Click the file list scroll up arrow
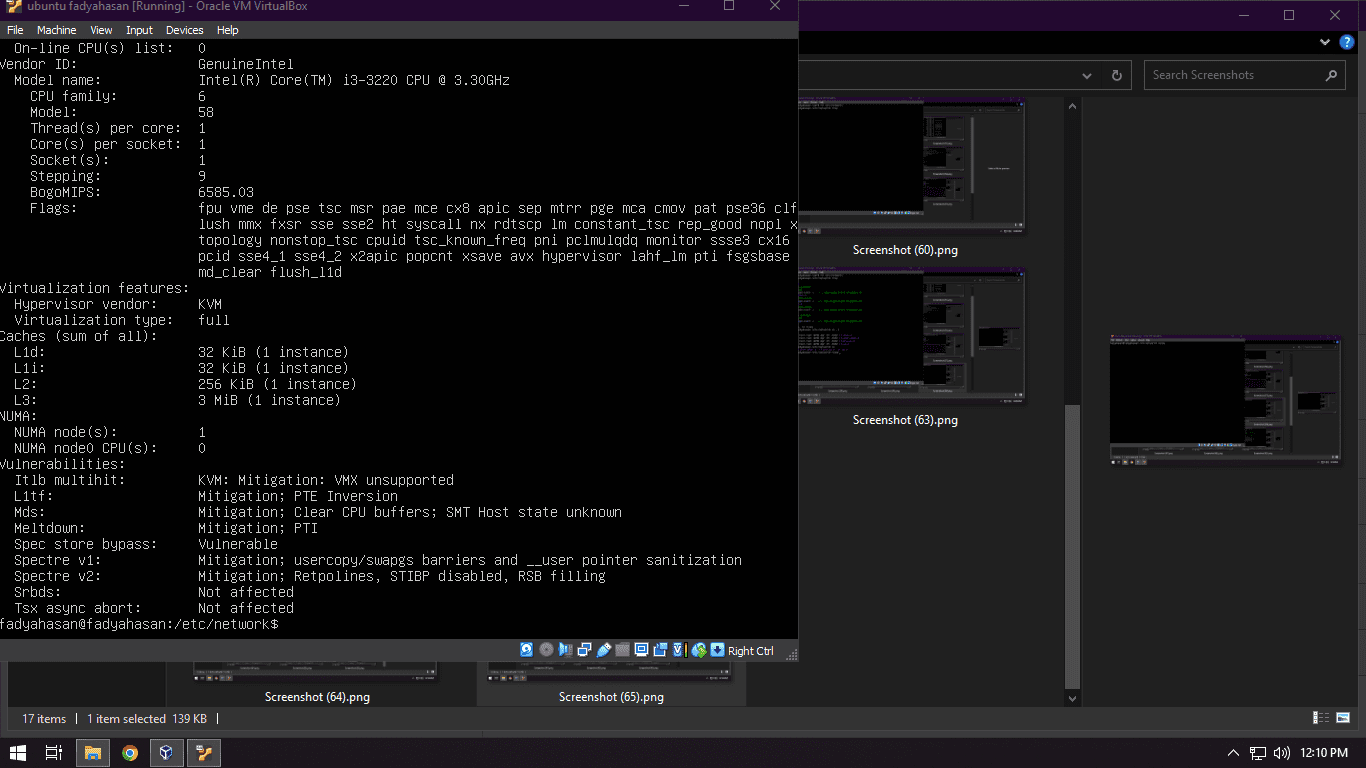The height and width of the screenshot is (768, 1366). [x=1073, y=105]
